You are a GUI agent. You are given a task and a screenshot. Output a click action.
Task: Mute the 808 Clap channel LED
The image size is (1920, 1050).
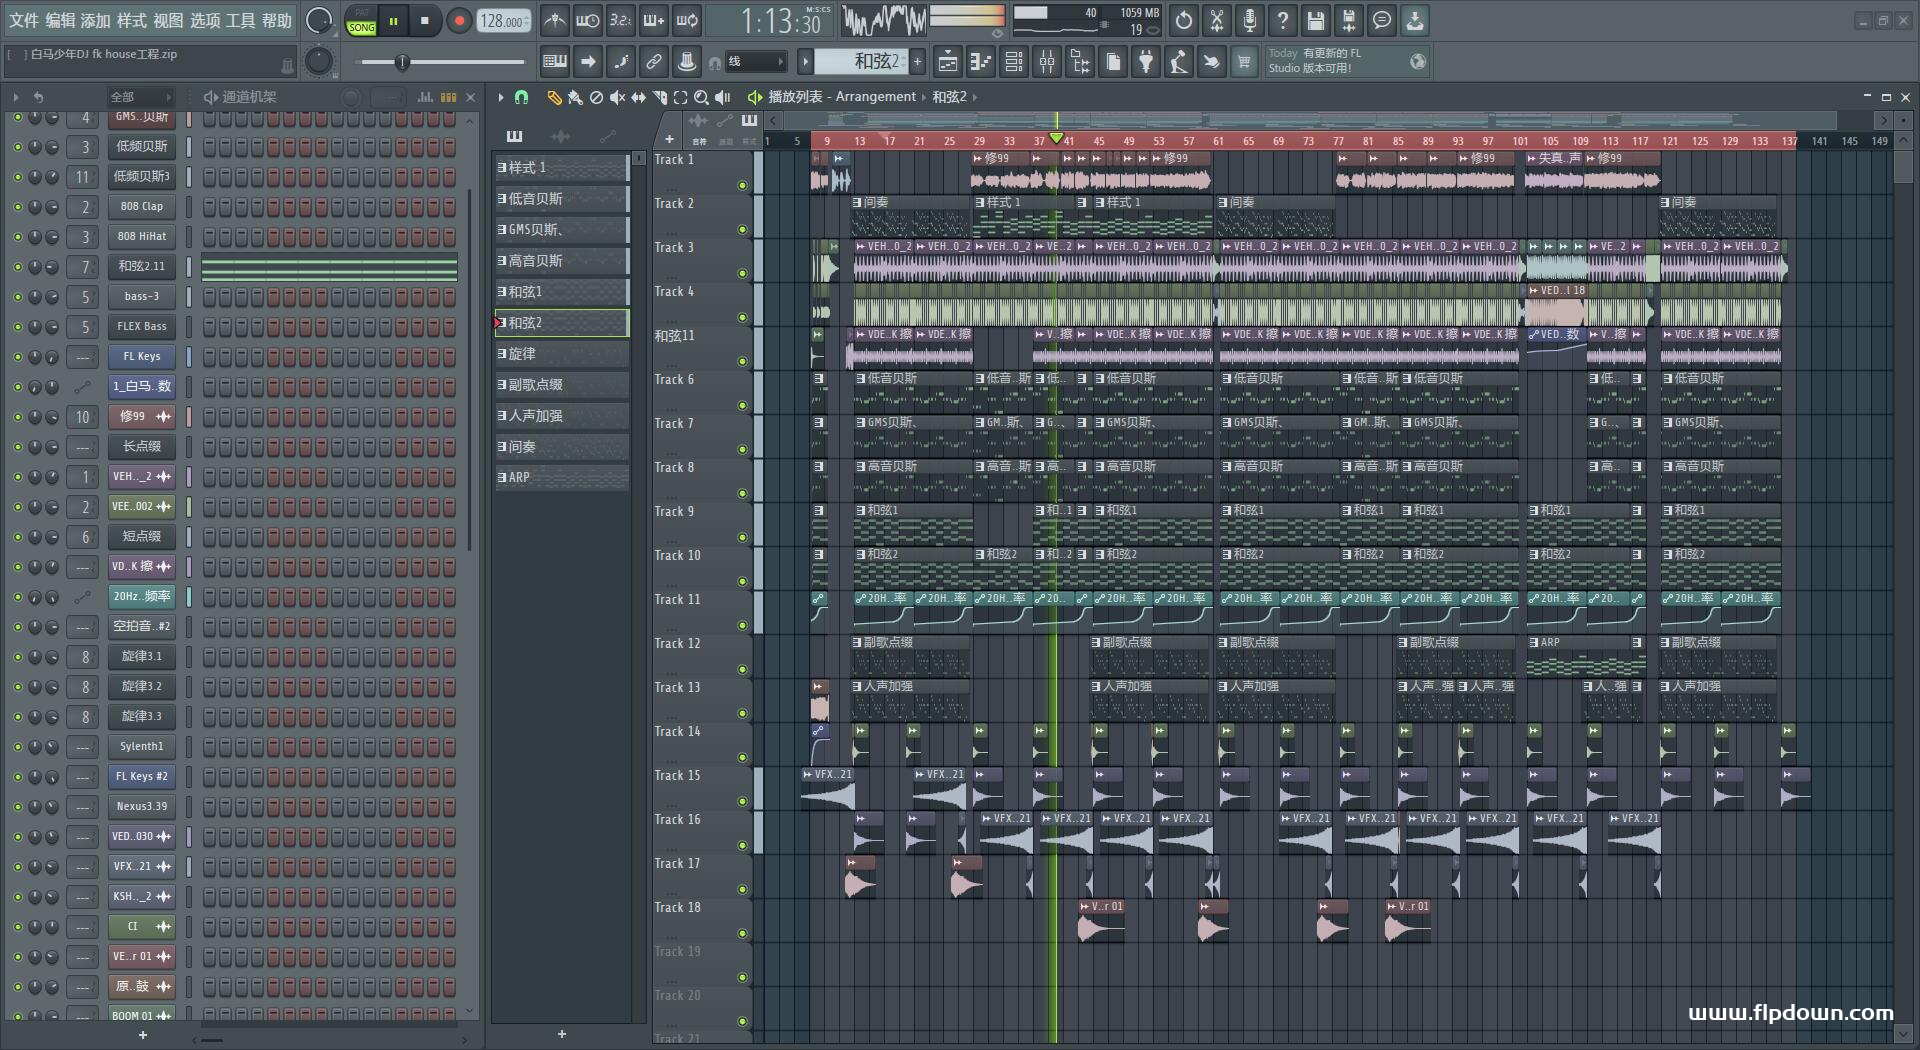[x=17, y=207]
